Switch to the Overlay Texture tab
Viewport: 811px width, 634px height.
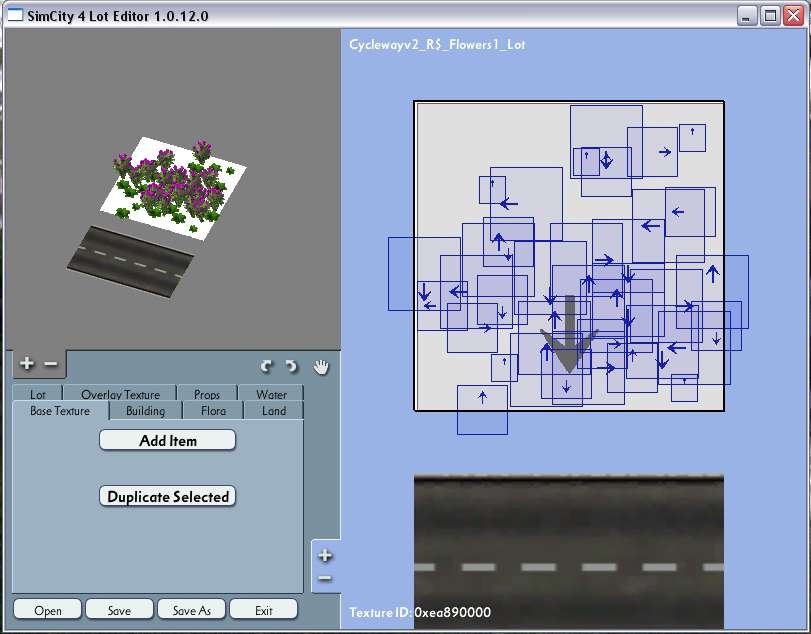pos(121,394)
